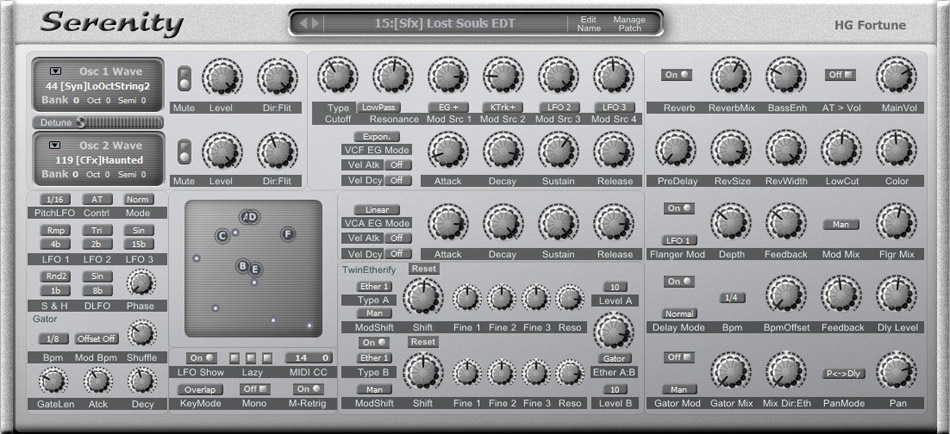The image size is (950, 434).
Task: Open the Osc 2 Wave dropdown arrow
Action: [55, 145]
